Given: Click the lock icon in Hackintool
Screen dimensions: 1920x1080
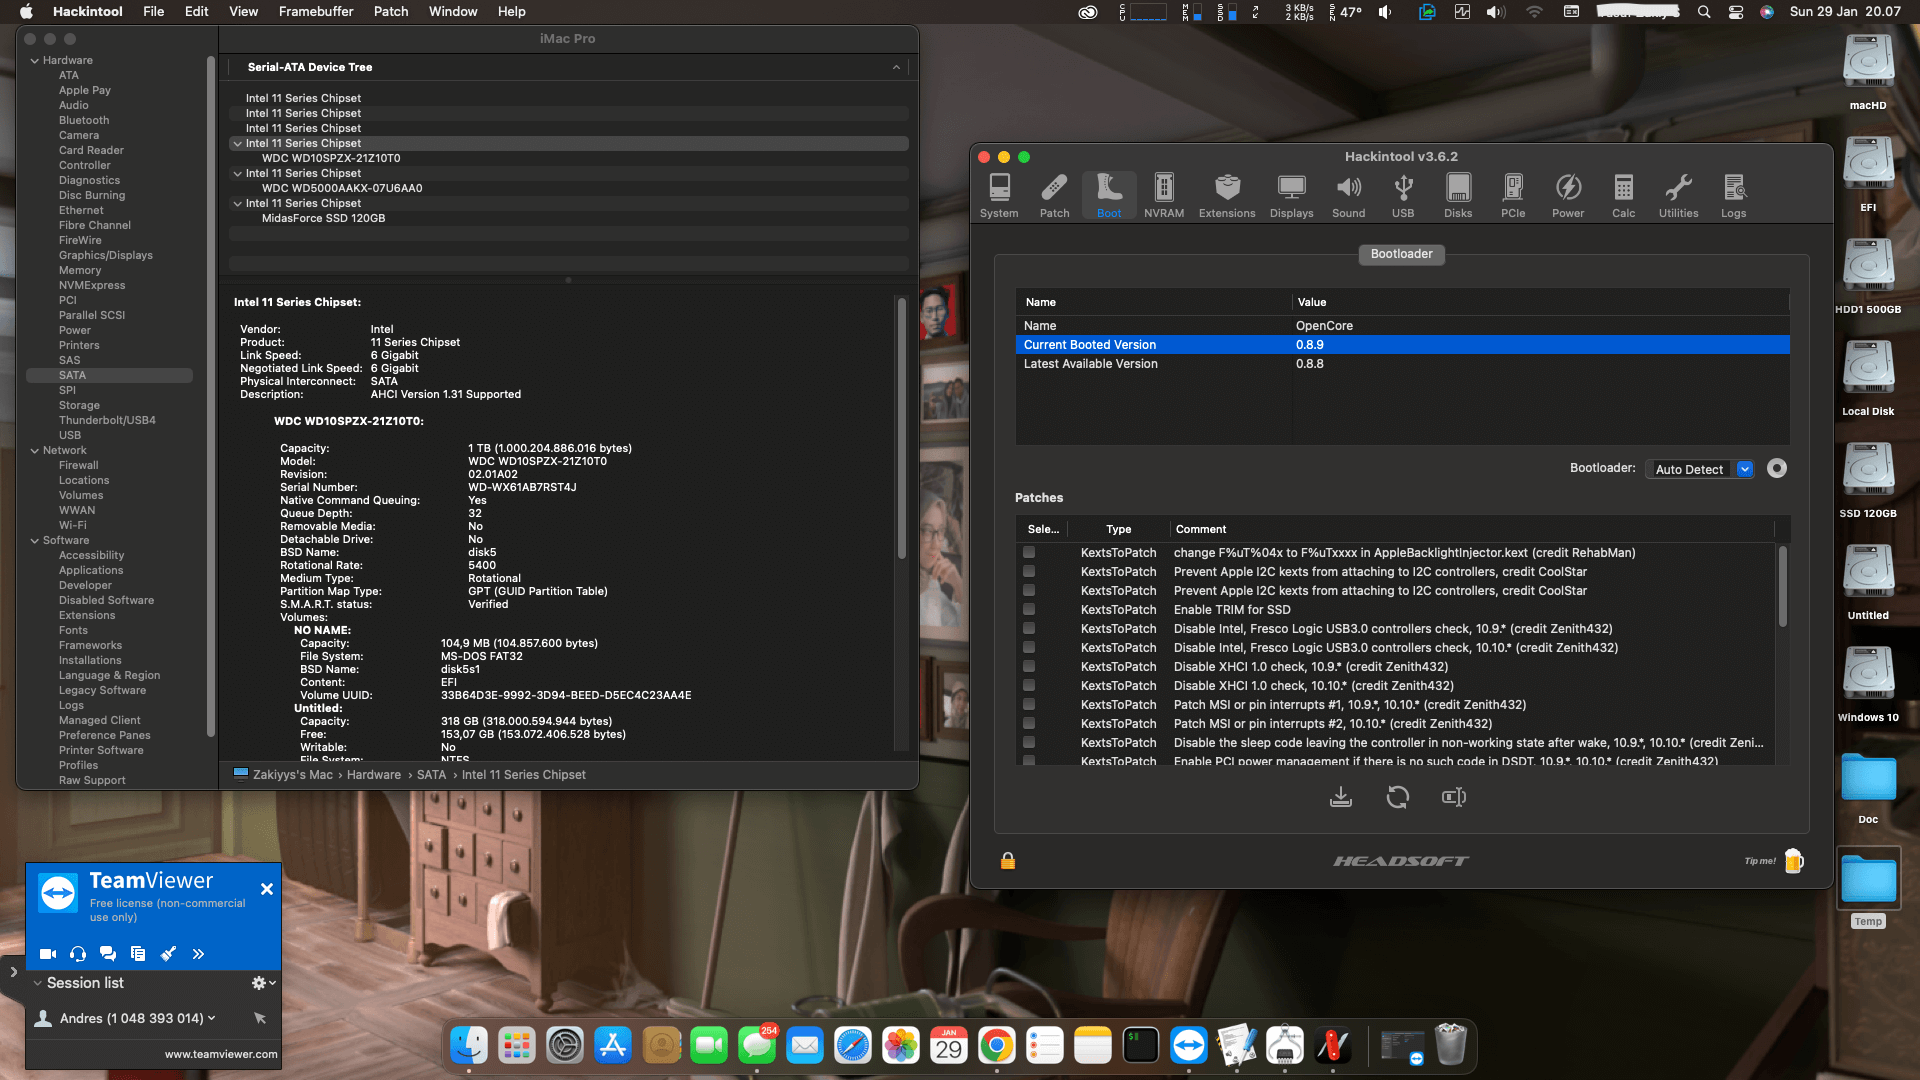Looking at the screenshot, I should tap(1008, 861).
